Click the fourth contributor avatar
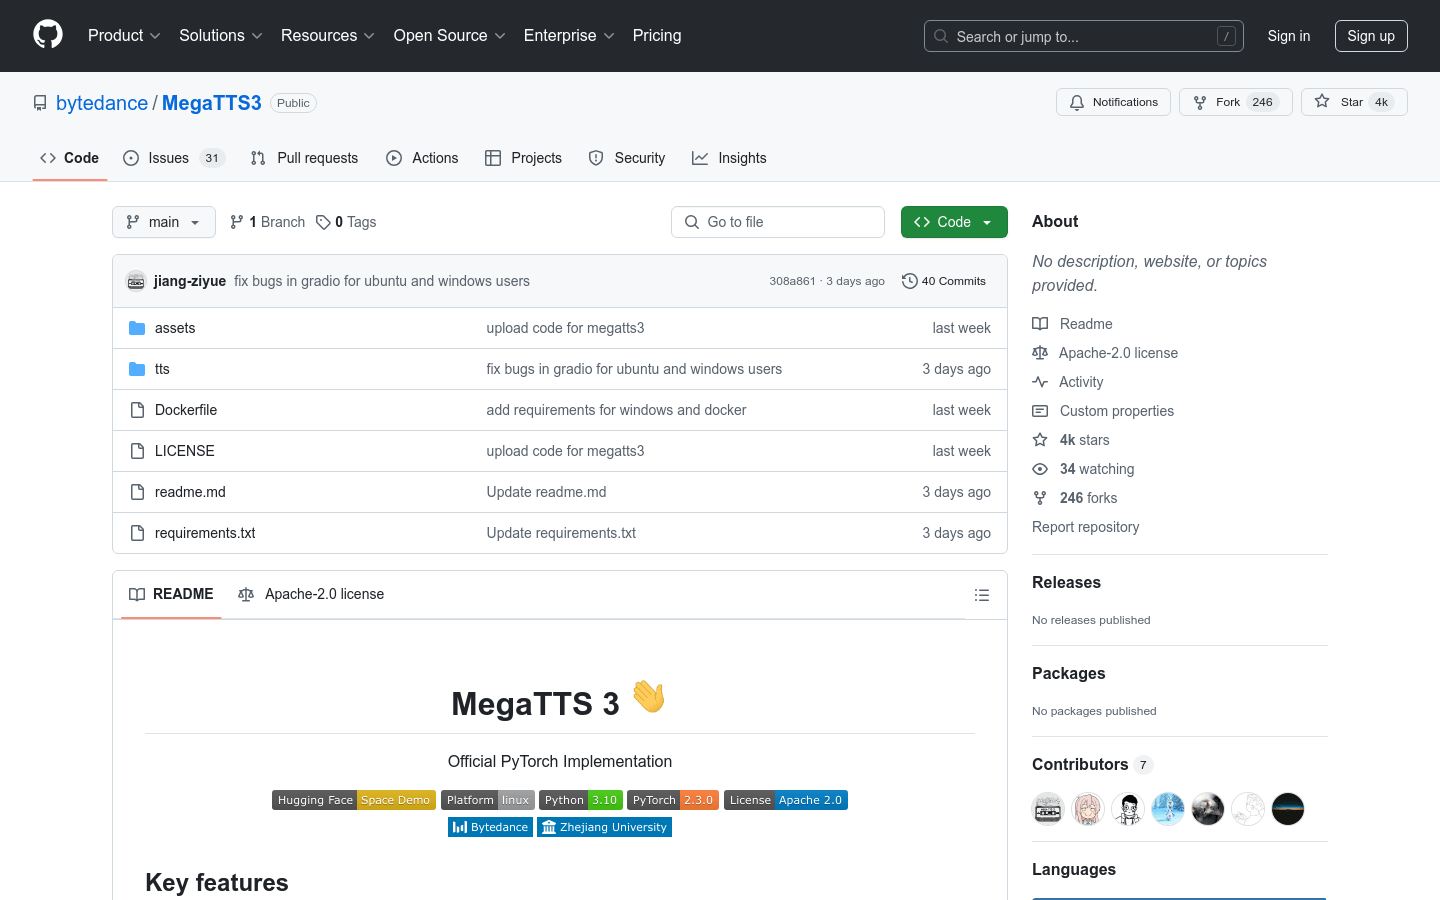This screenshot has width=1440, height=900. tap(1168, 808)
